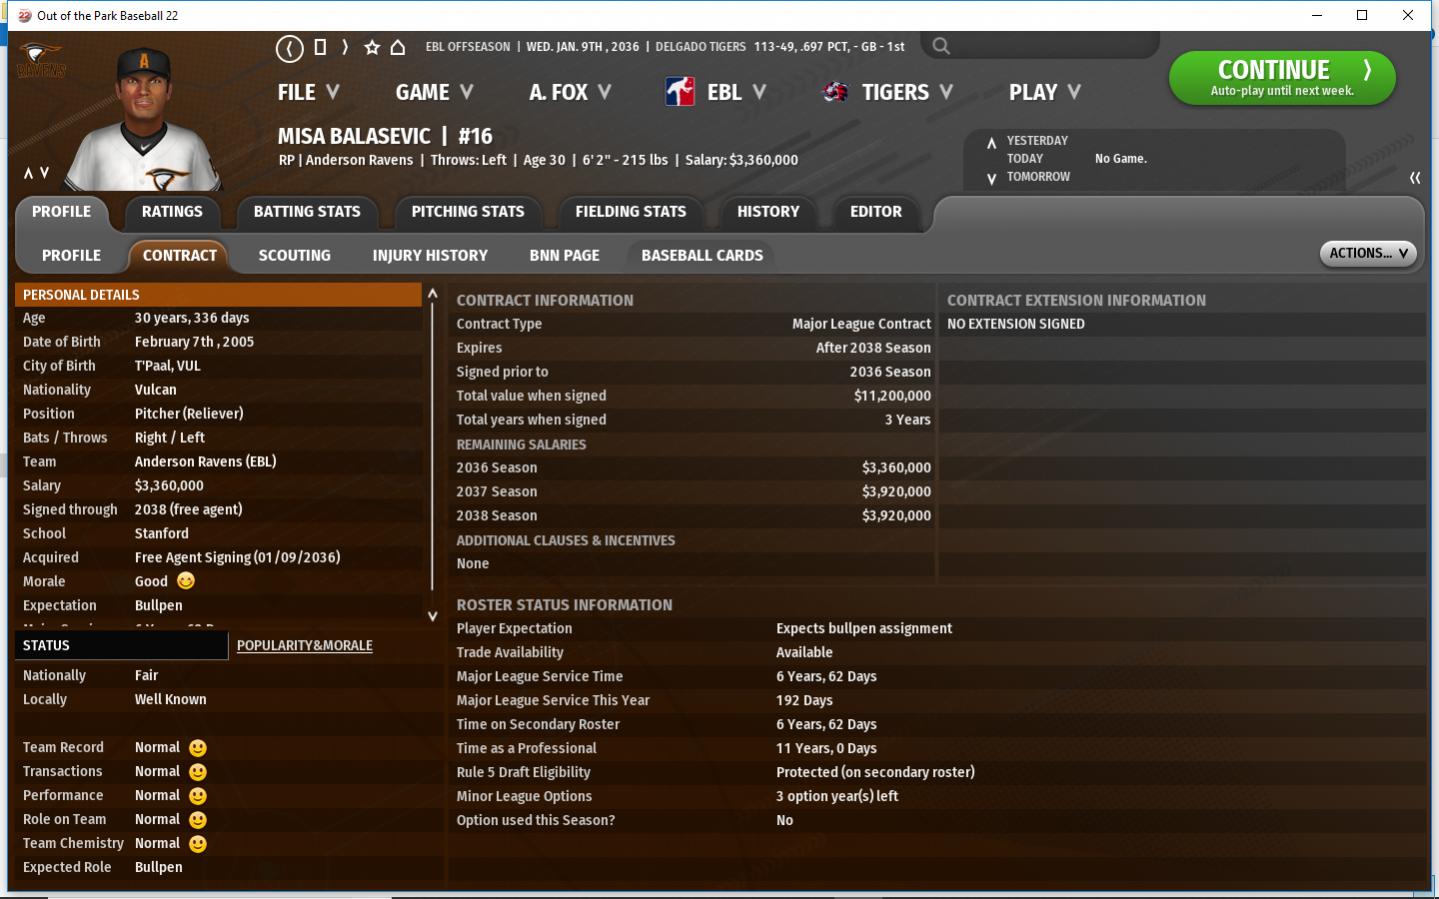
Task: Click the forward navigation arrow icon
Action: click(x=345, y=47)
